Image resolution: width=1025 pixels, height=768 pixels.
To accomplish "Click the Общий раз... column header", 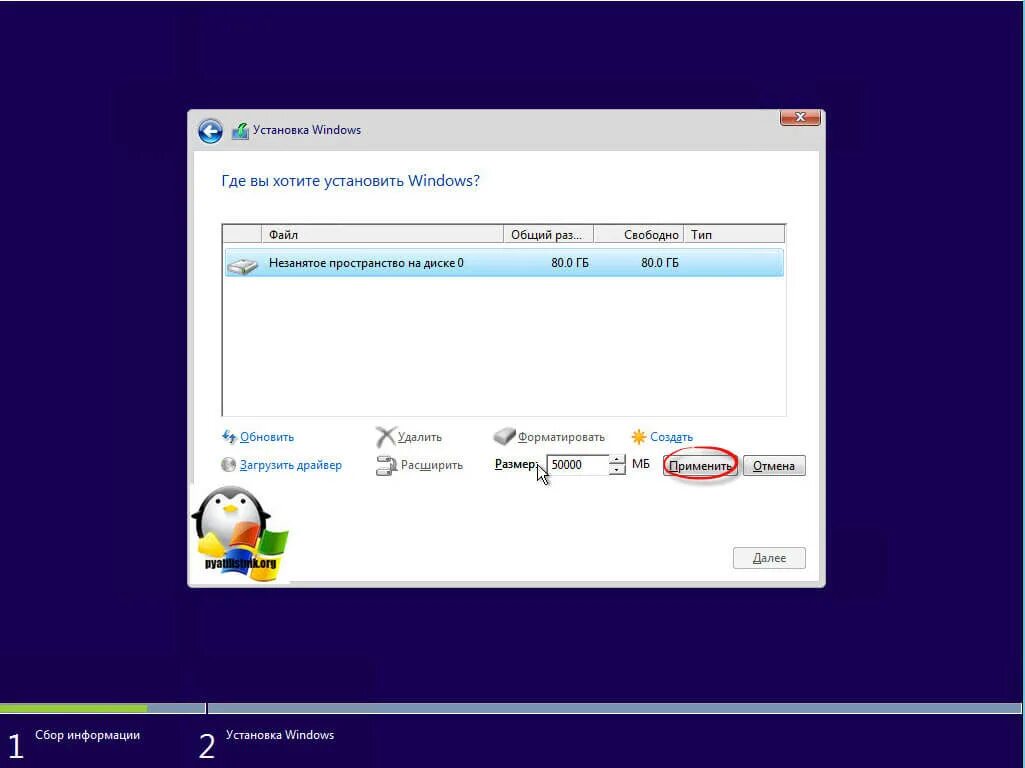I will (548, 235).
